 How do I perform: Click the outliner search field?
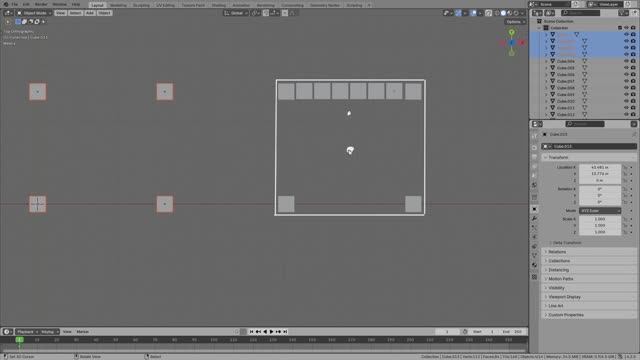580,13
